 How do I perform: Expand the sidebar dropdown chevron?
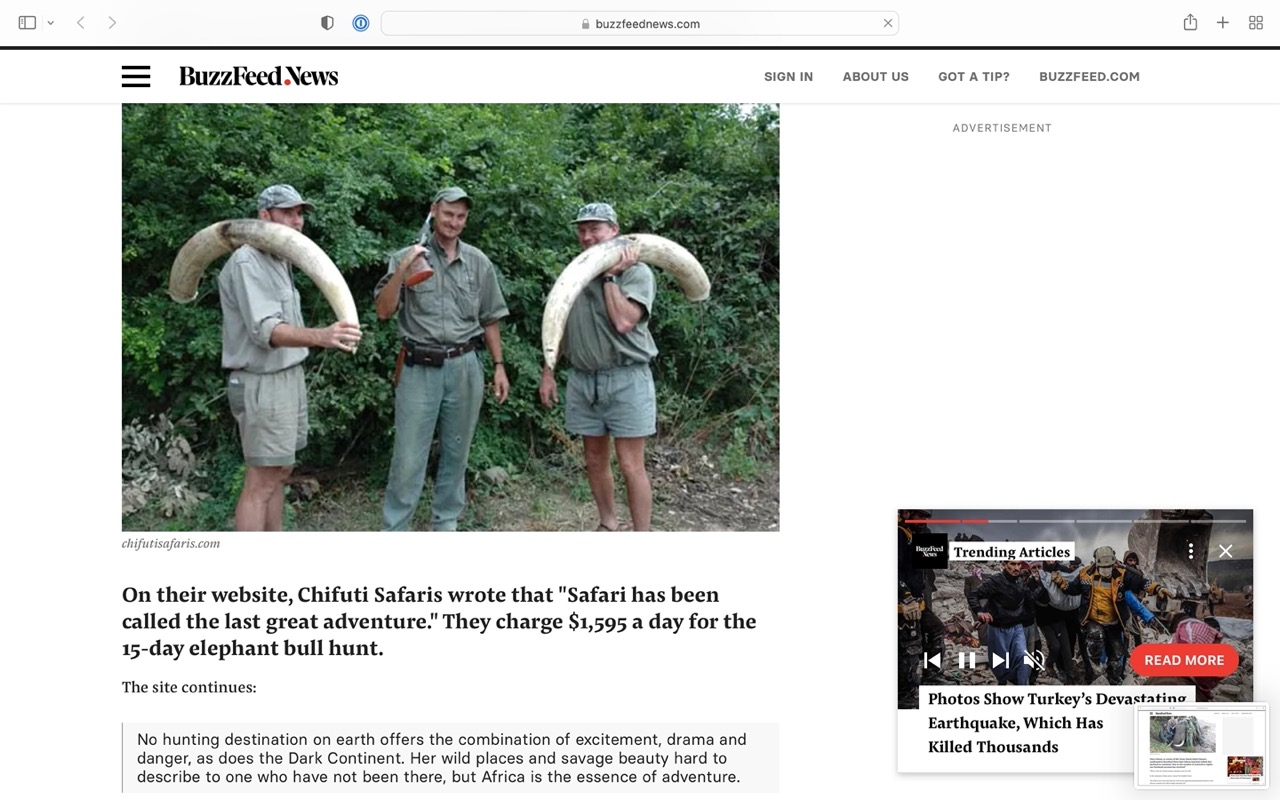pyautogui.click(x=50, y=23)
